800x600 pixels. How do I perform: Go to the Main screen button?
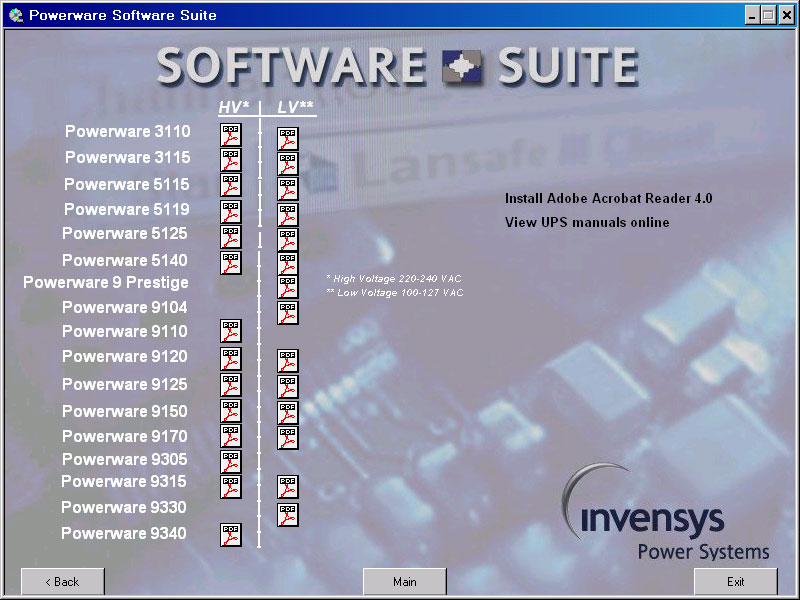tap(404, 581)
